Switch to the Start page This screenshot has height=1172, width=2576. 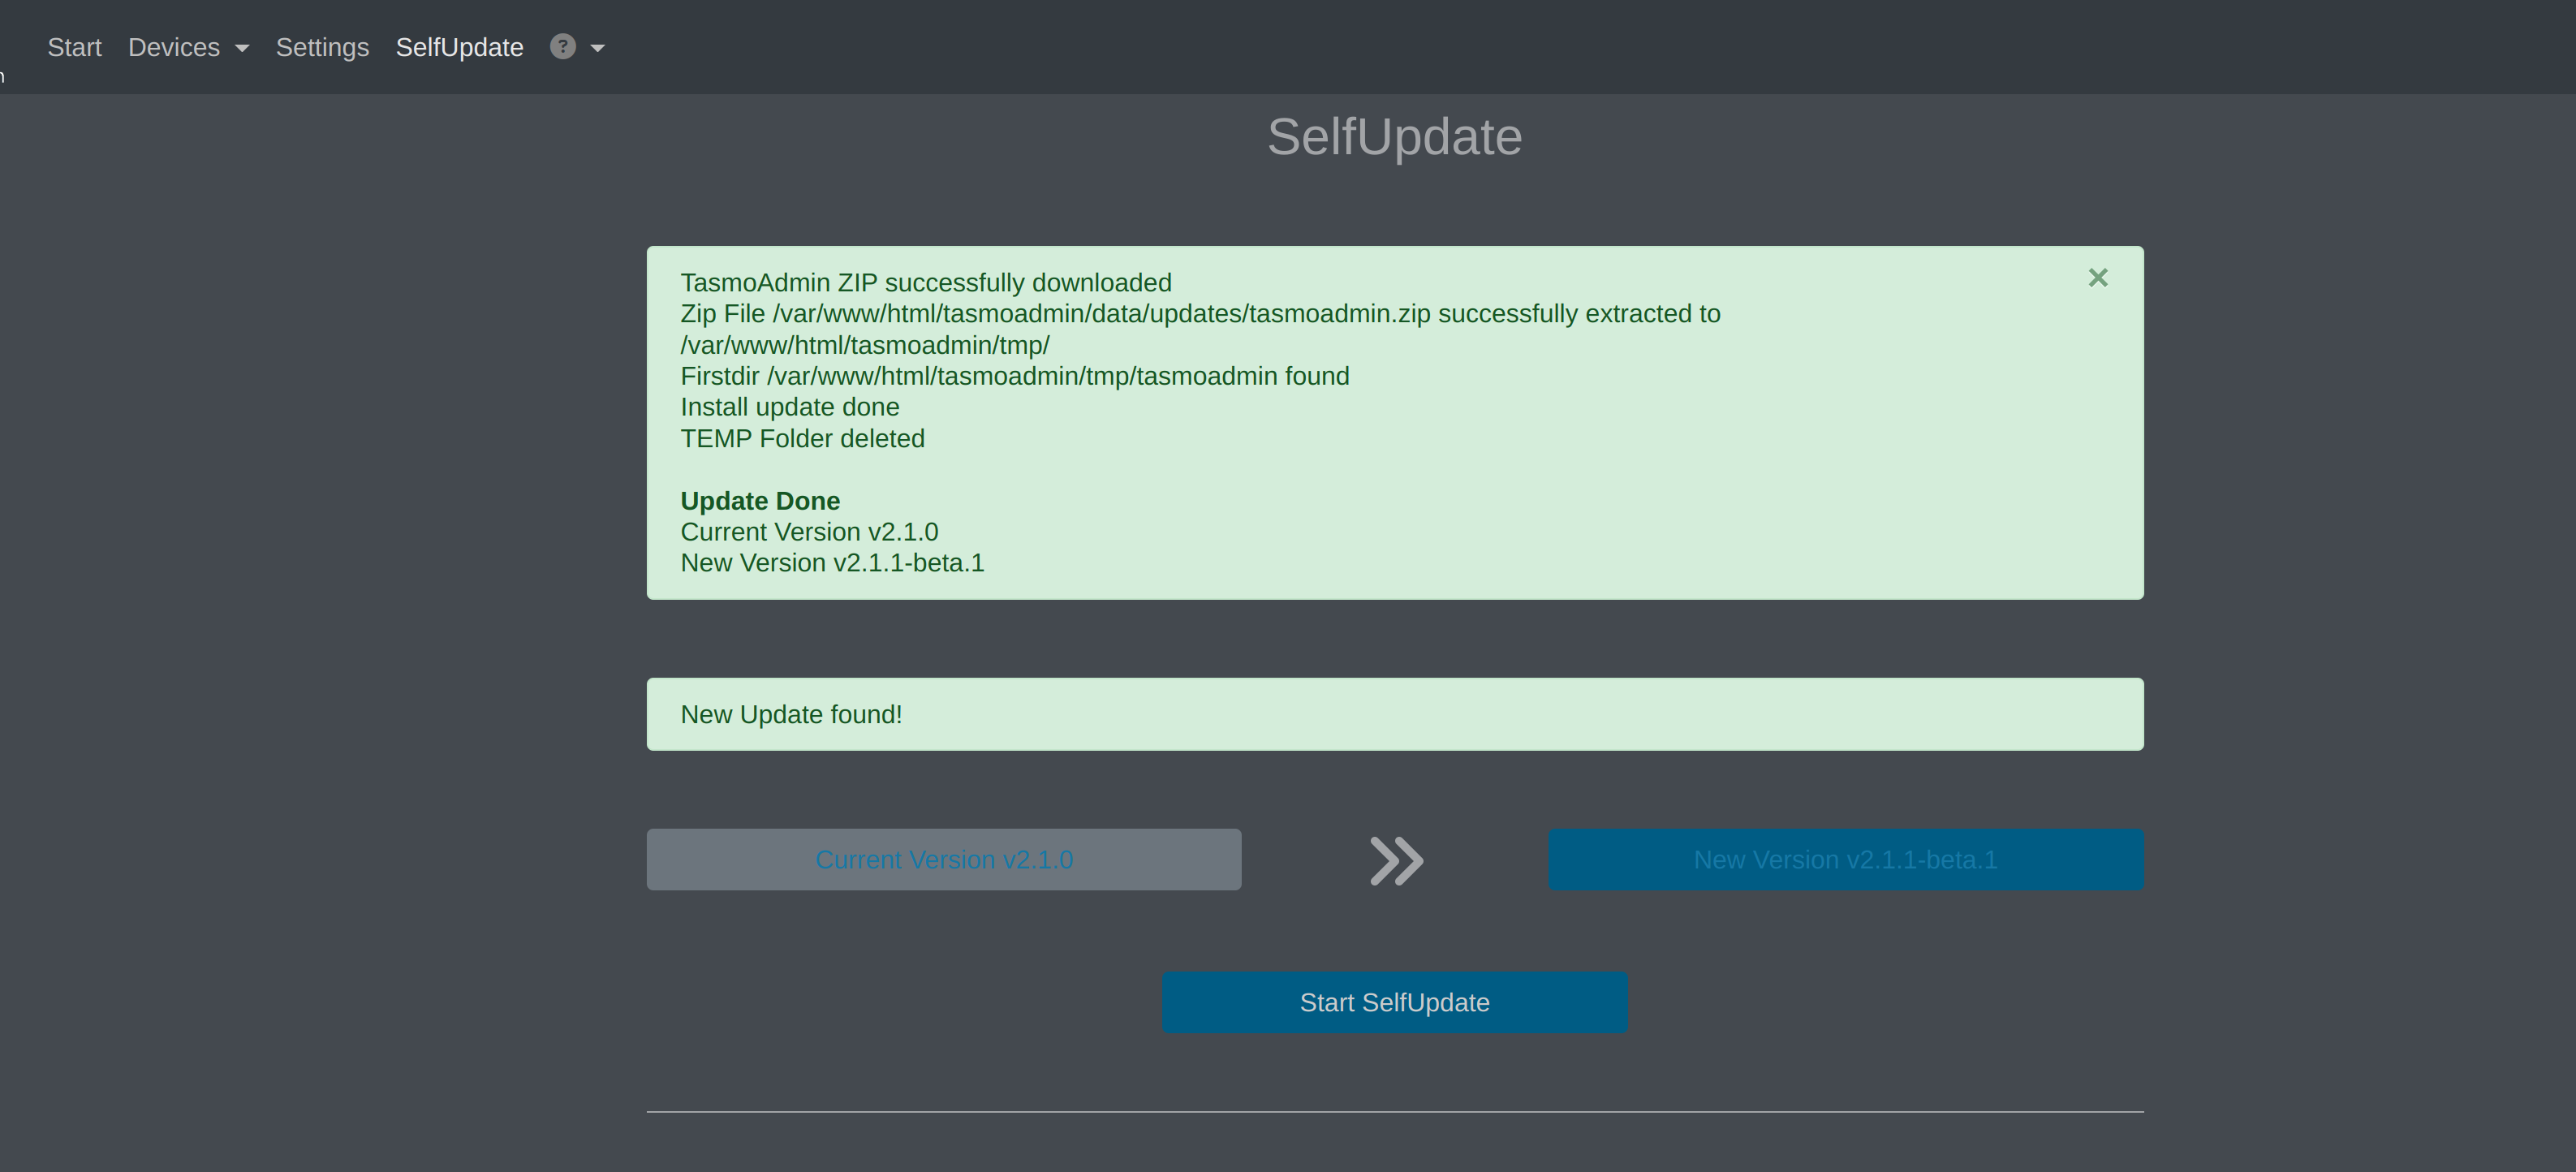tap(74, 46)
